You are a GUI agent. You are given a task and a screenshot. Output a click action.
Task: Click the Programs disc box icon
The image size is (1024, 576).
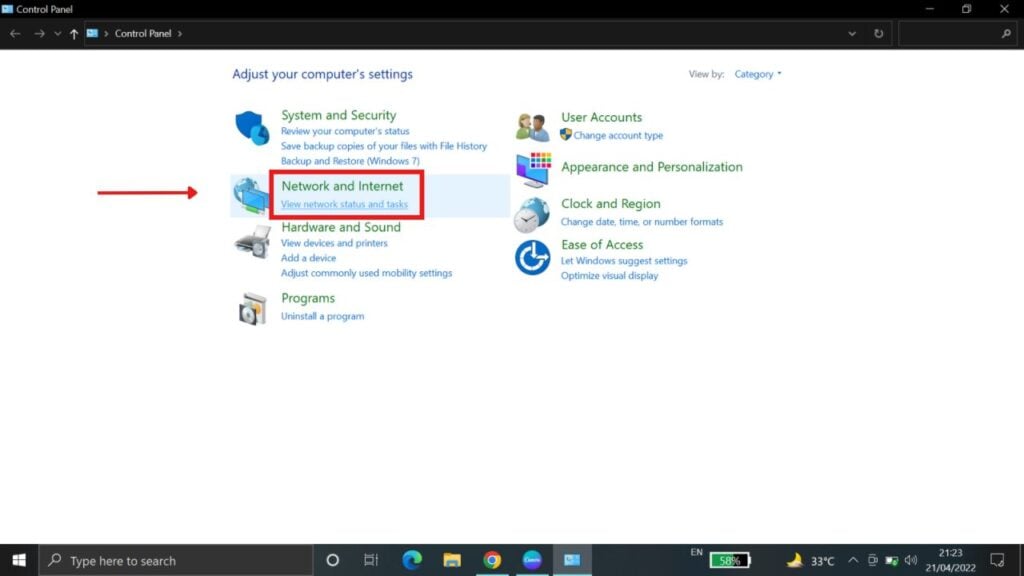coord(253,308)
